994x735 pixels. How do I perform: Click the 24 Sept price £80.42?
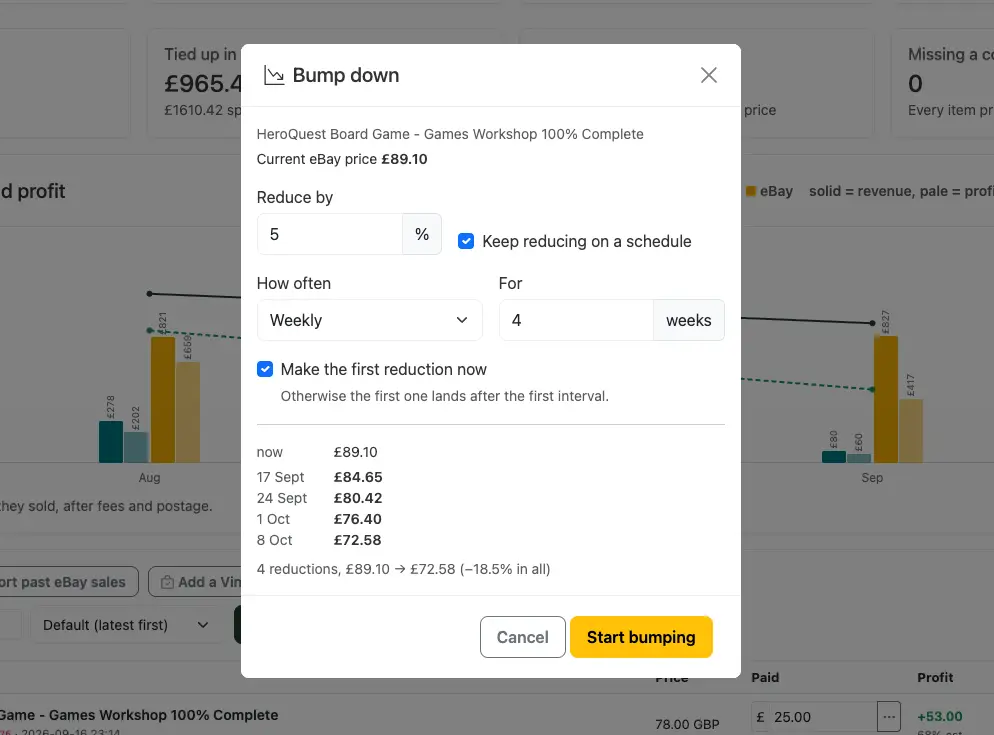point(358,498)
